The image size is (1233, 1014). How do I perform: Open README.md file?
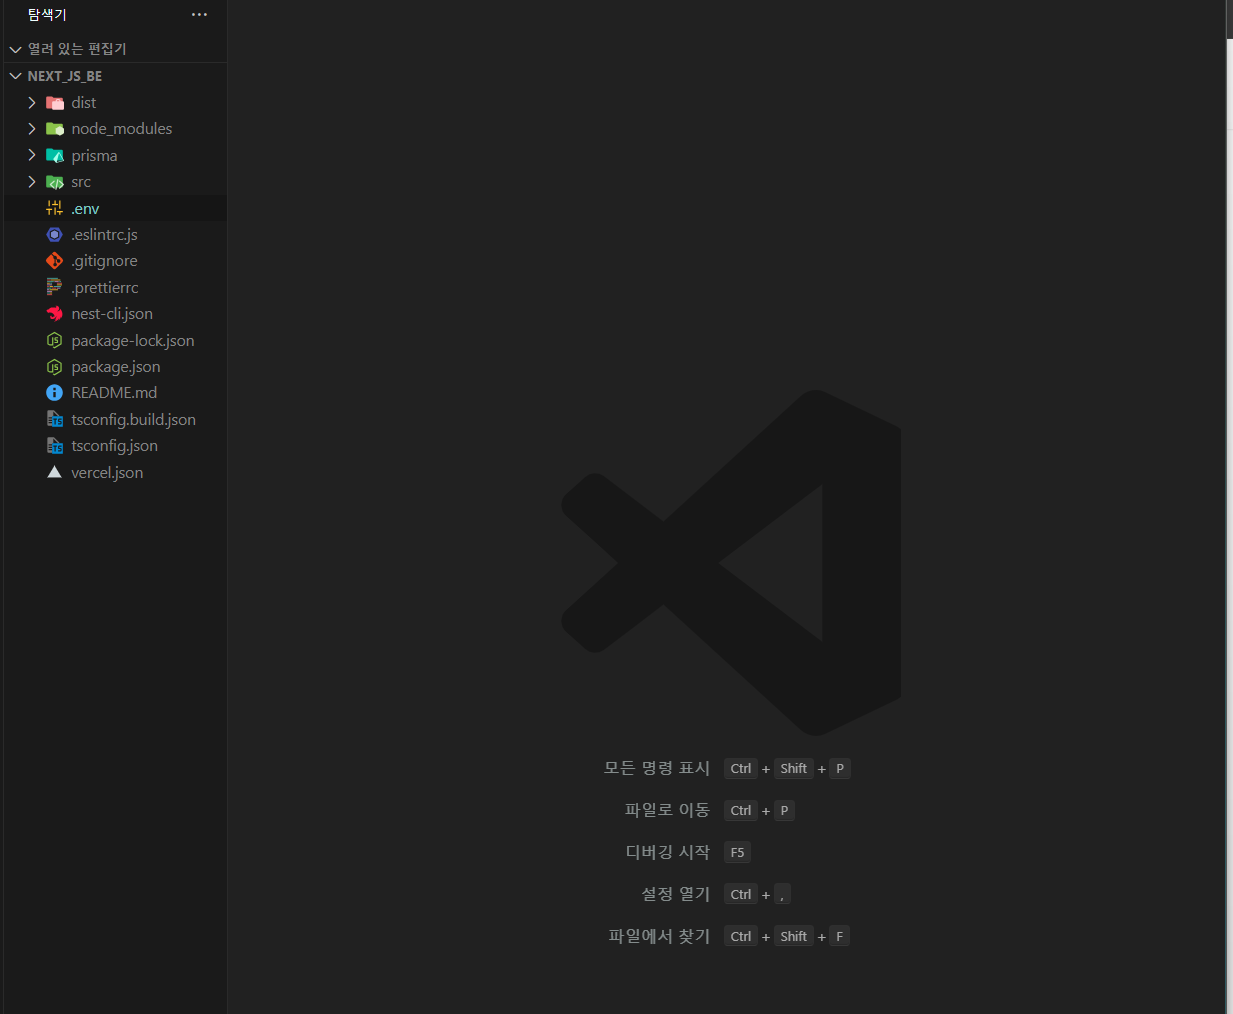coord(115,393)
